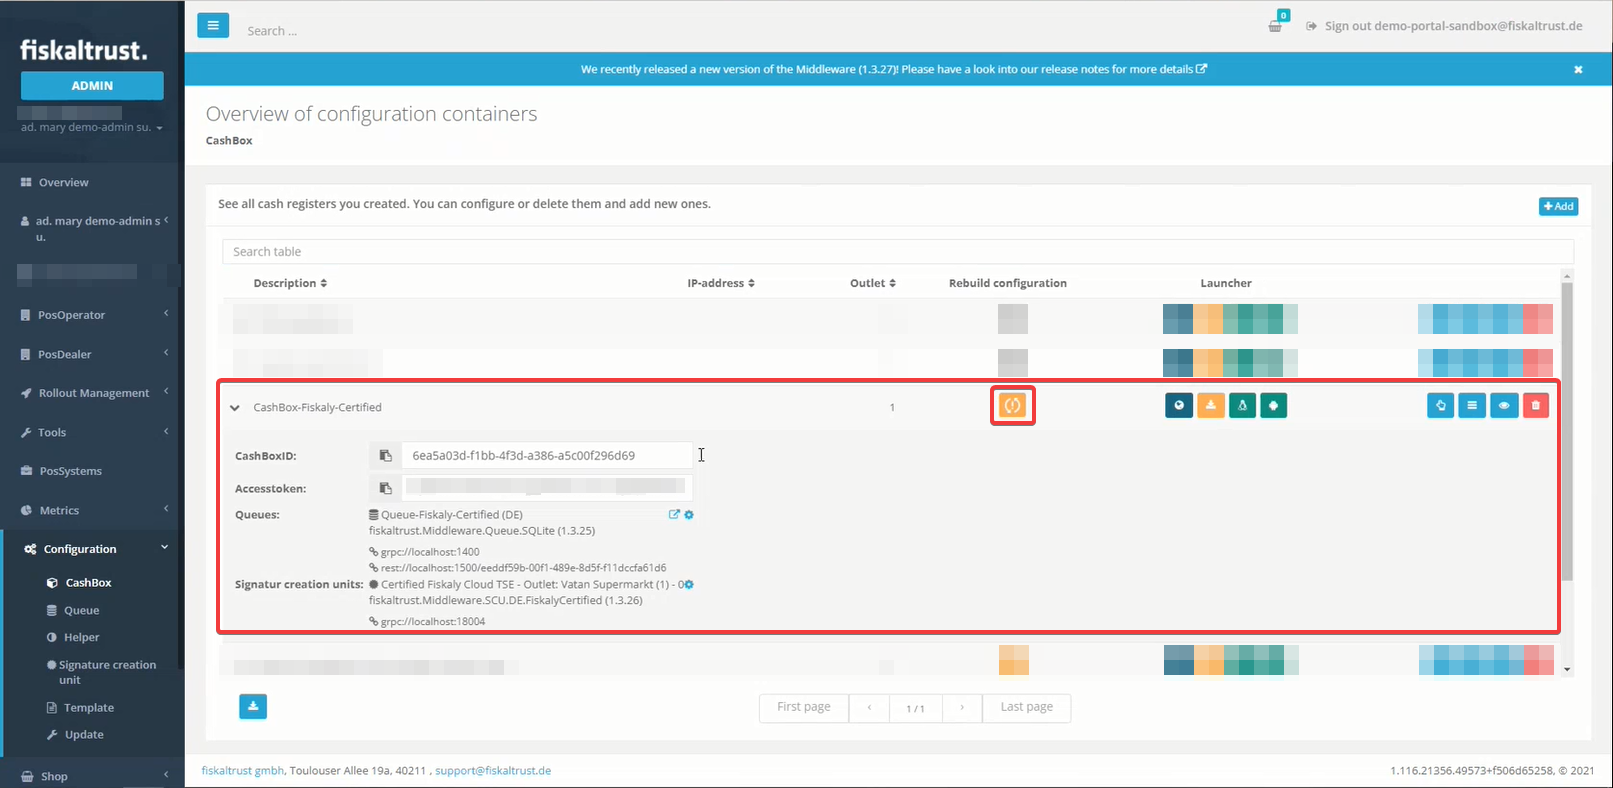
Task: Click the previous page arrow in pagination
Action: tap(869, 707)
